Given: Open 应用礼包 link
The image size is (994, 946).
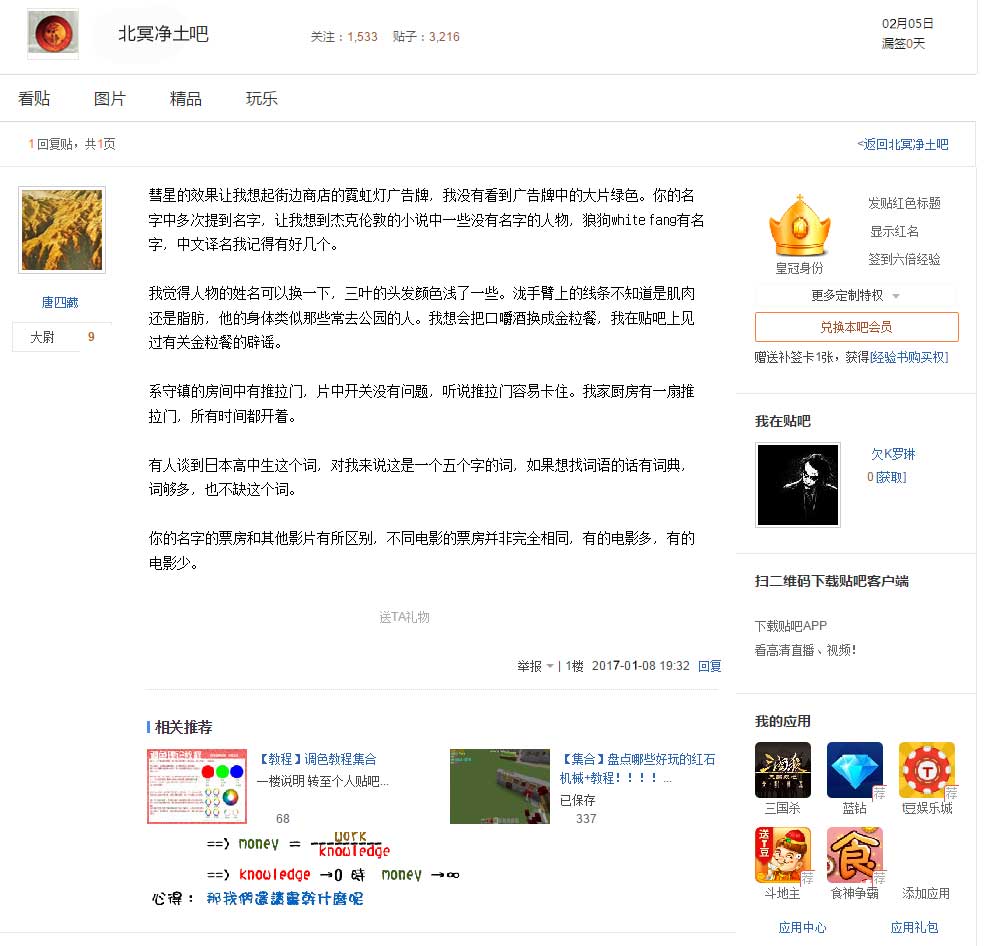Looking at the screenshot, I should 914,928.
